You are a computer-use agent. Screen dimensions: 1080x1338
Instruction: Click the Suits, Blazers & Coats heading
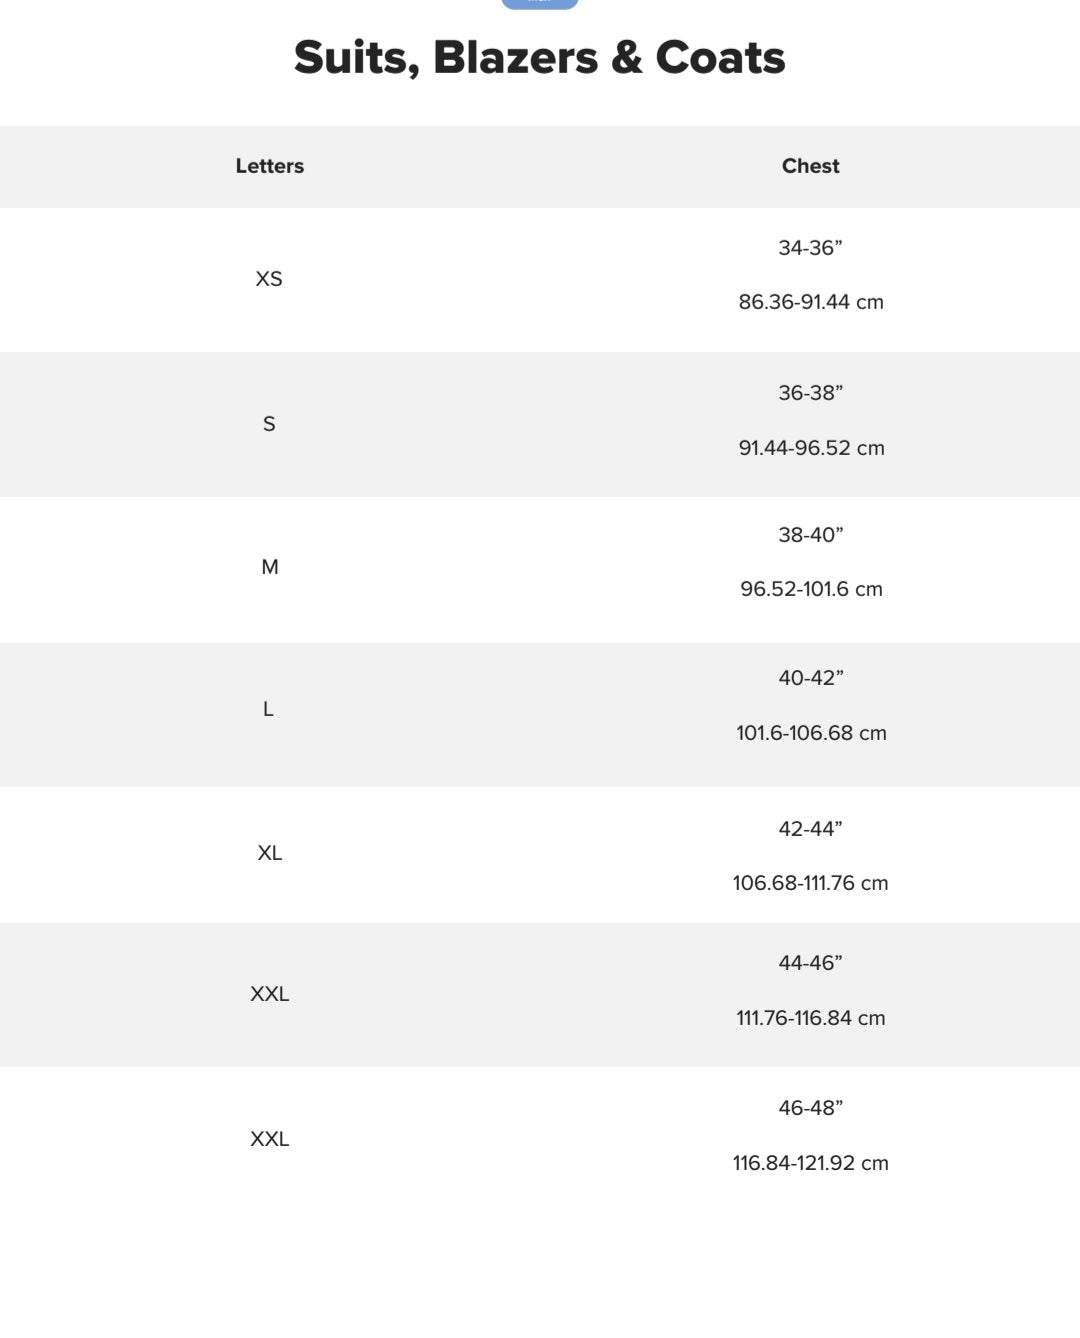[540, 57]
